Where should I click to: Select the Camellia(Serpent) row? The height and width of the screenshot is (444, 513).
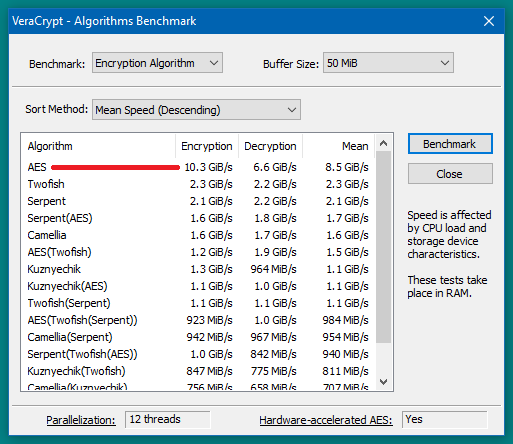click(198, 337)
